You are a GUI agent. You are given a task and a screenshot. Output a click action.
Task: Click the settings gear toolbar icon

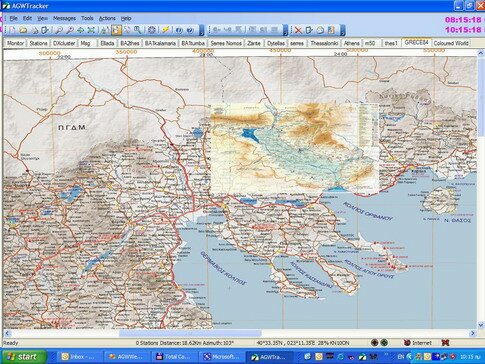152,30
